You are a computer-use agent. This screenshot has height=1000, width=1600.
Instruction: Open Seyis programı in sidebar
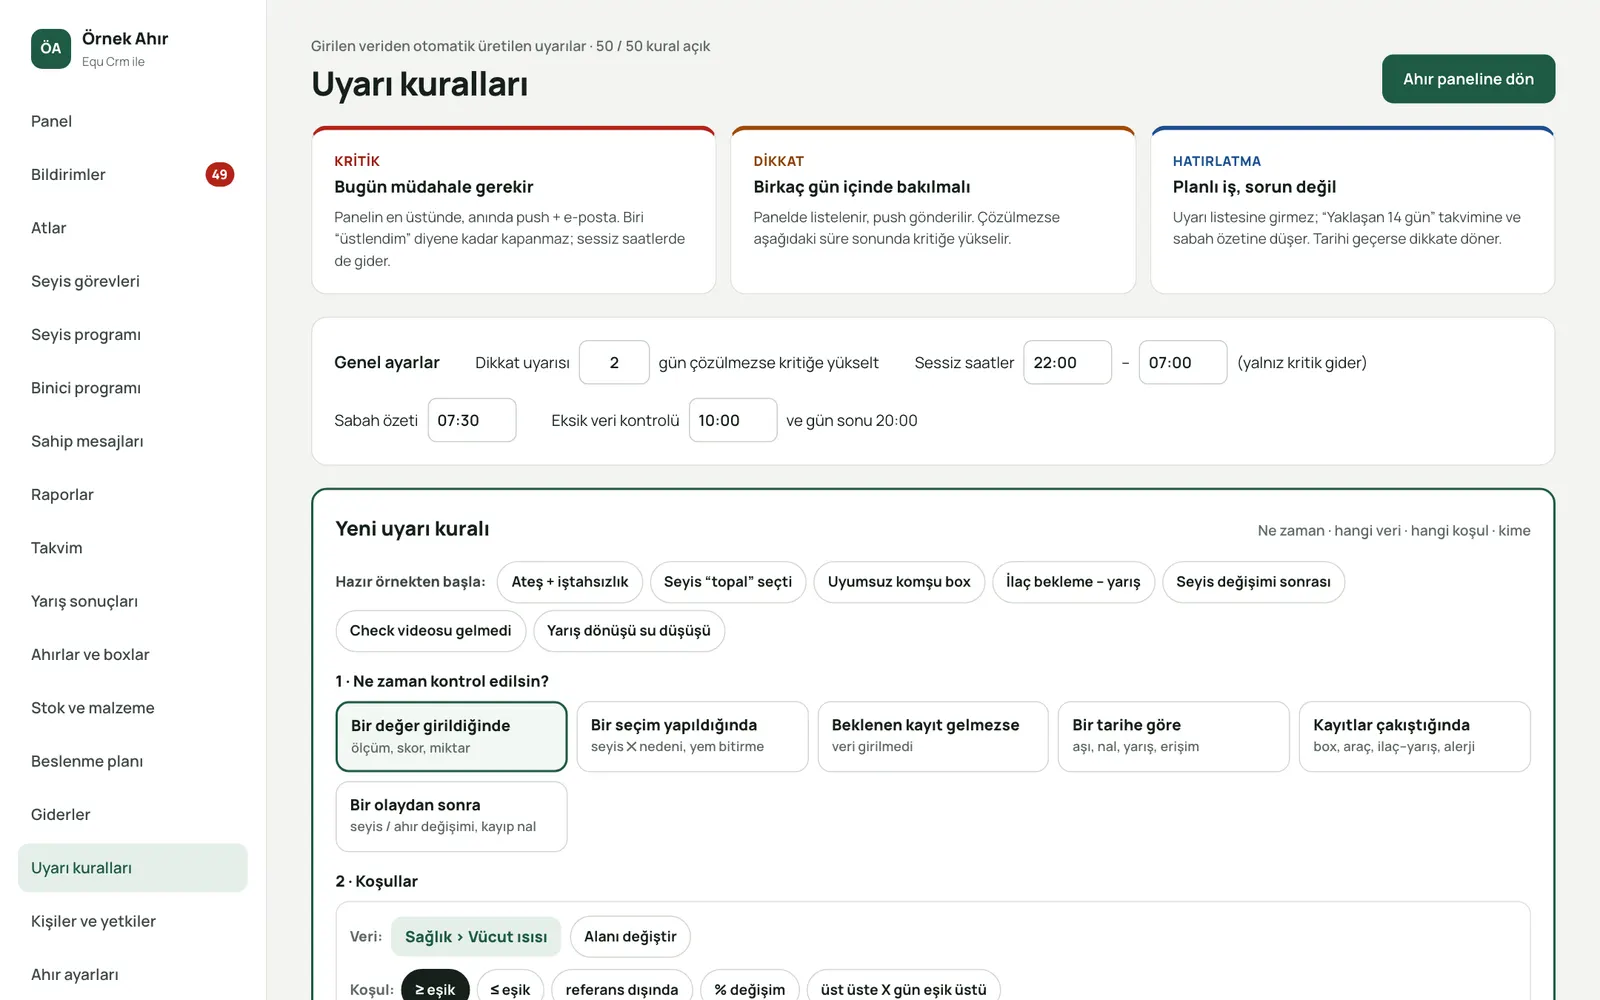[x=132, y=334]
